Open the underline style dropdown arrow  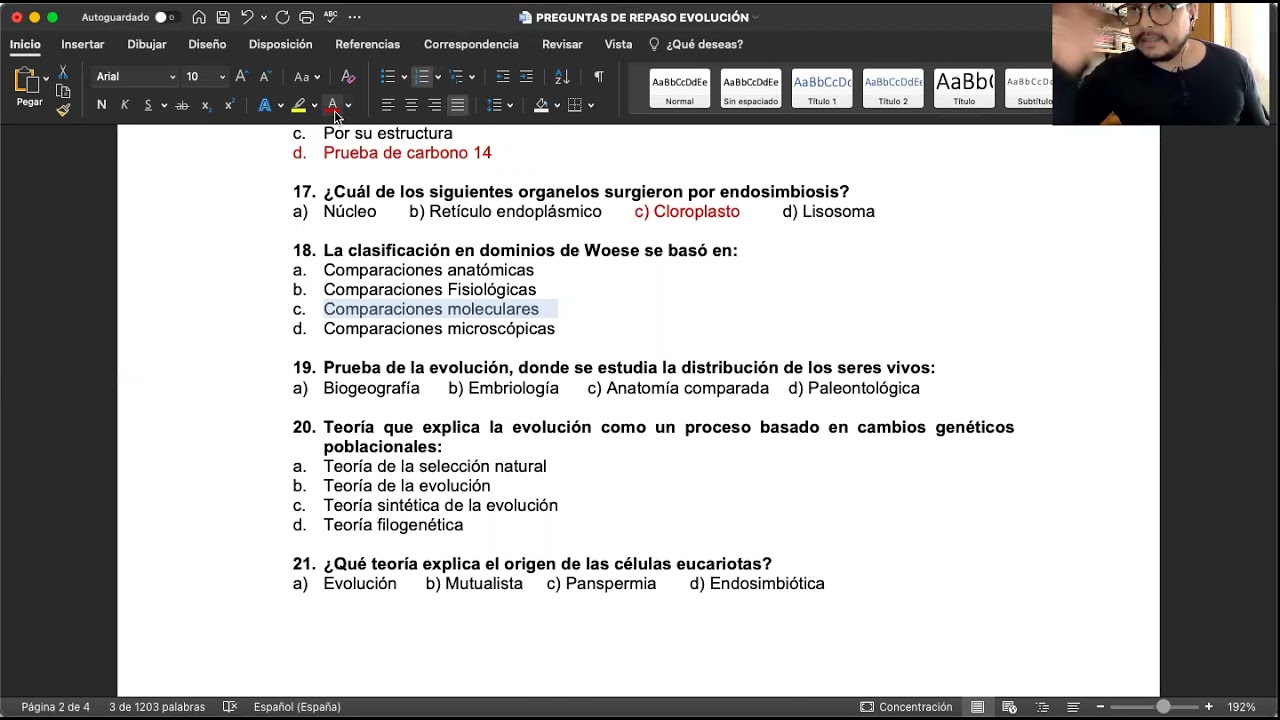pyautogui.click(x=162, y=106)
